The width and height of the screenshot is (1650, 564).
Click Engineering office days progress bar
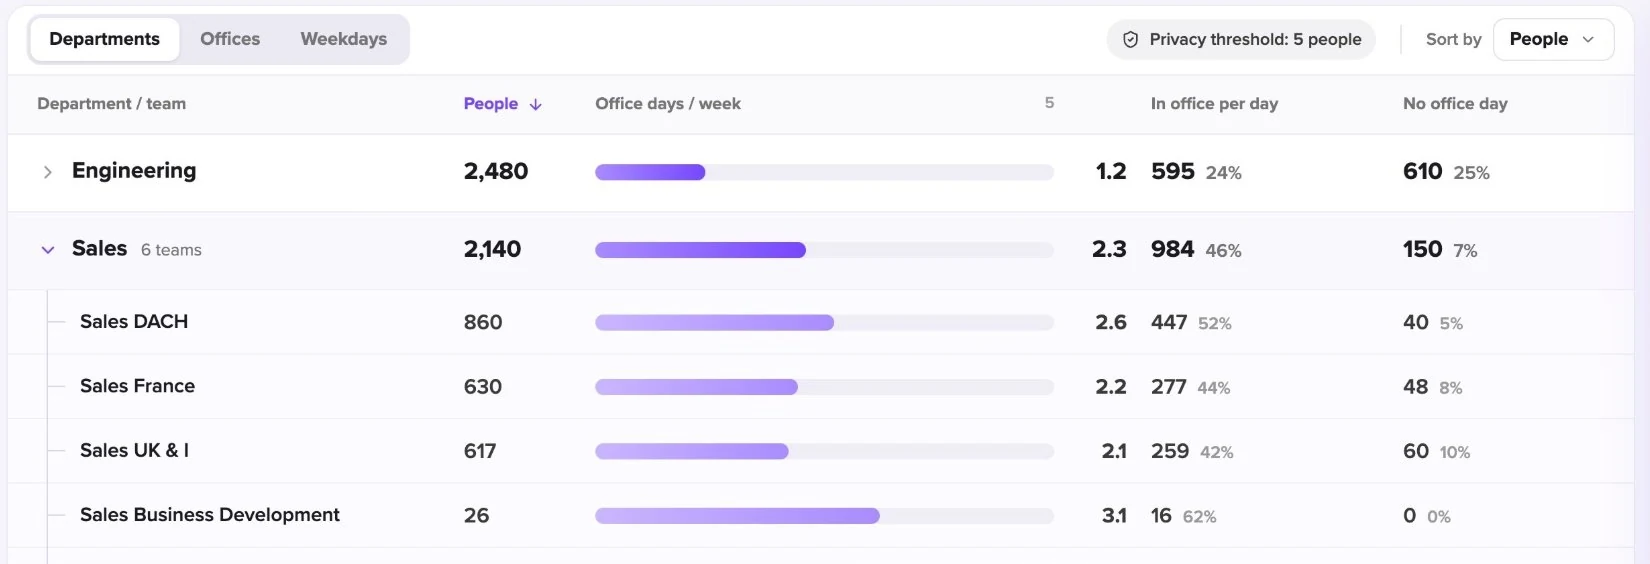824,172
